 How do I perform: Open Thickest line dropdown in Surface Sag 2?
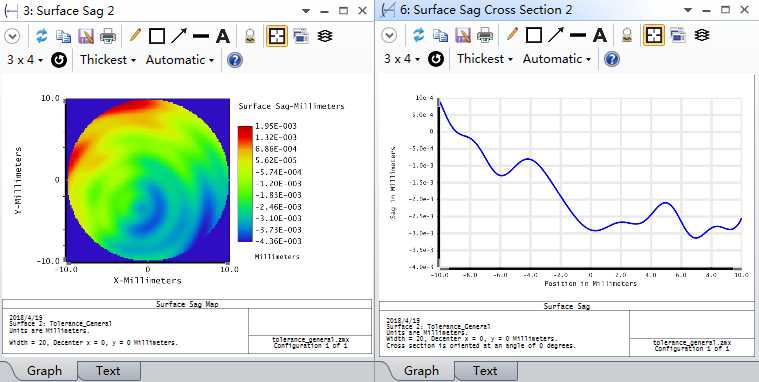tap(108, 60)
